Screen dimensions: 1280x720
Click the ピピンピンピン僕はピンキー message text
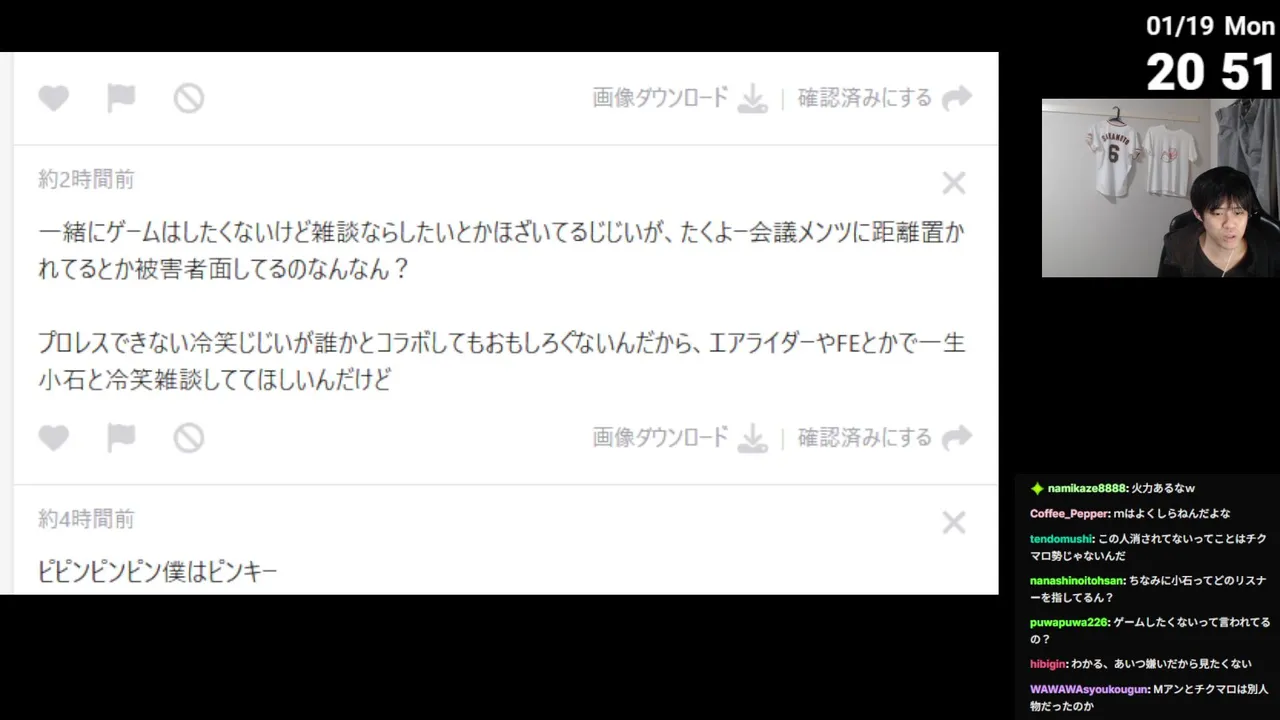click(x=157, y=572)
